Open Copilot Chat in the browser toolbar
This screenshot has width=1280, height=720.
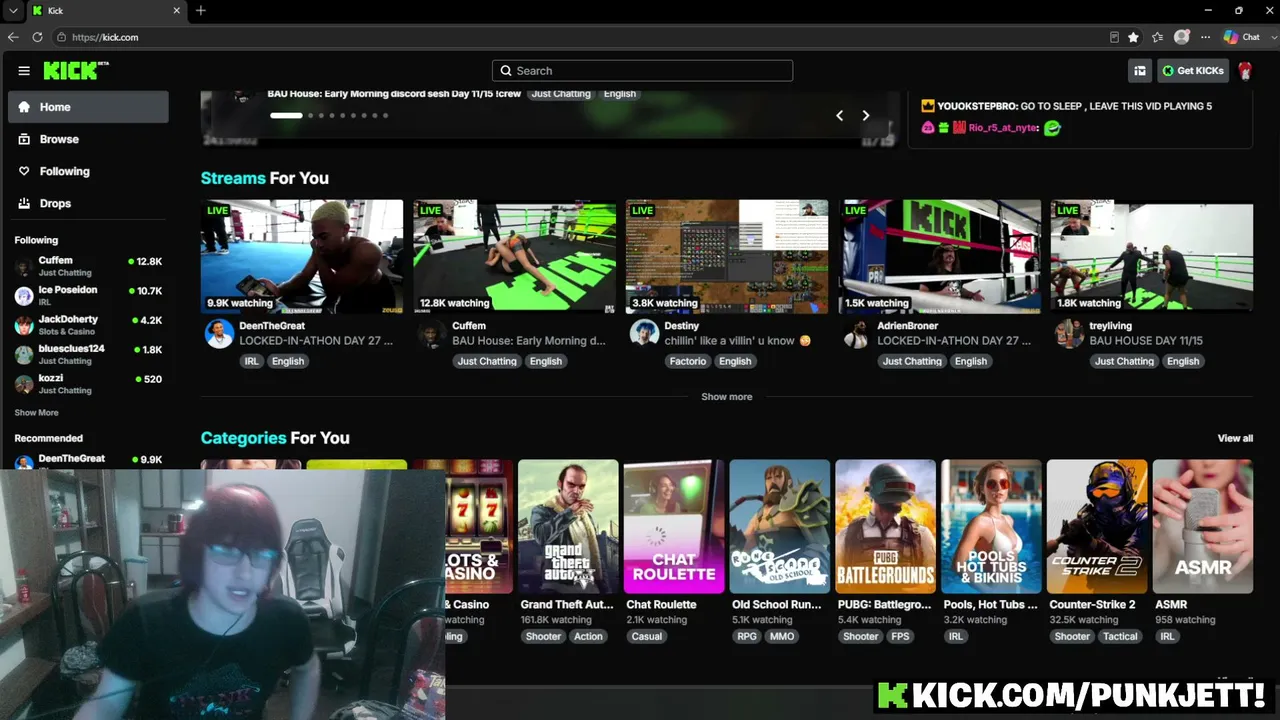pos(1242,37)
